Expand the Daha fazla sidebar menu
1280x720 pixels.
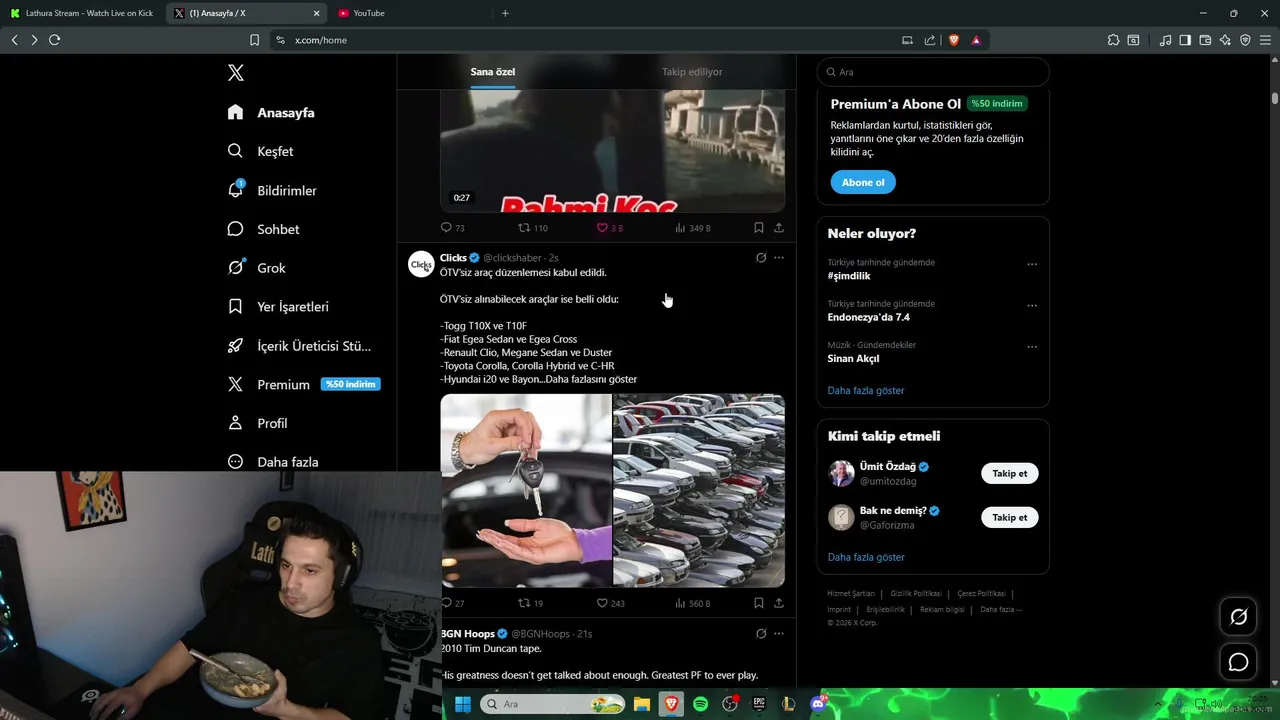click(273, 462)
